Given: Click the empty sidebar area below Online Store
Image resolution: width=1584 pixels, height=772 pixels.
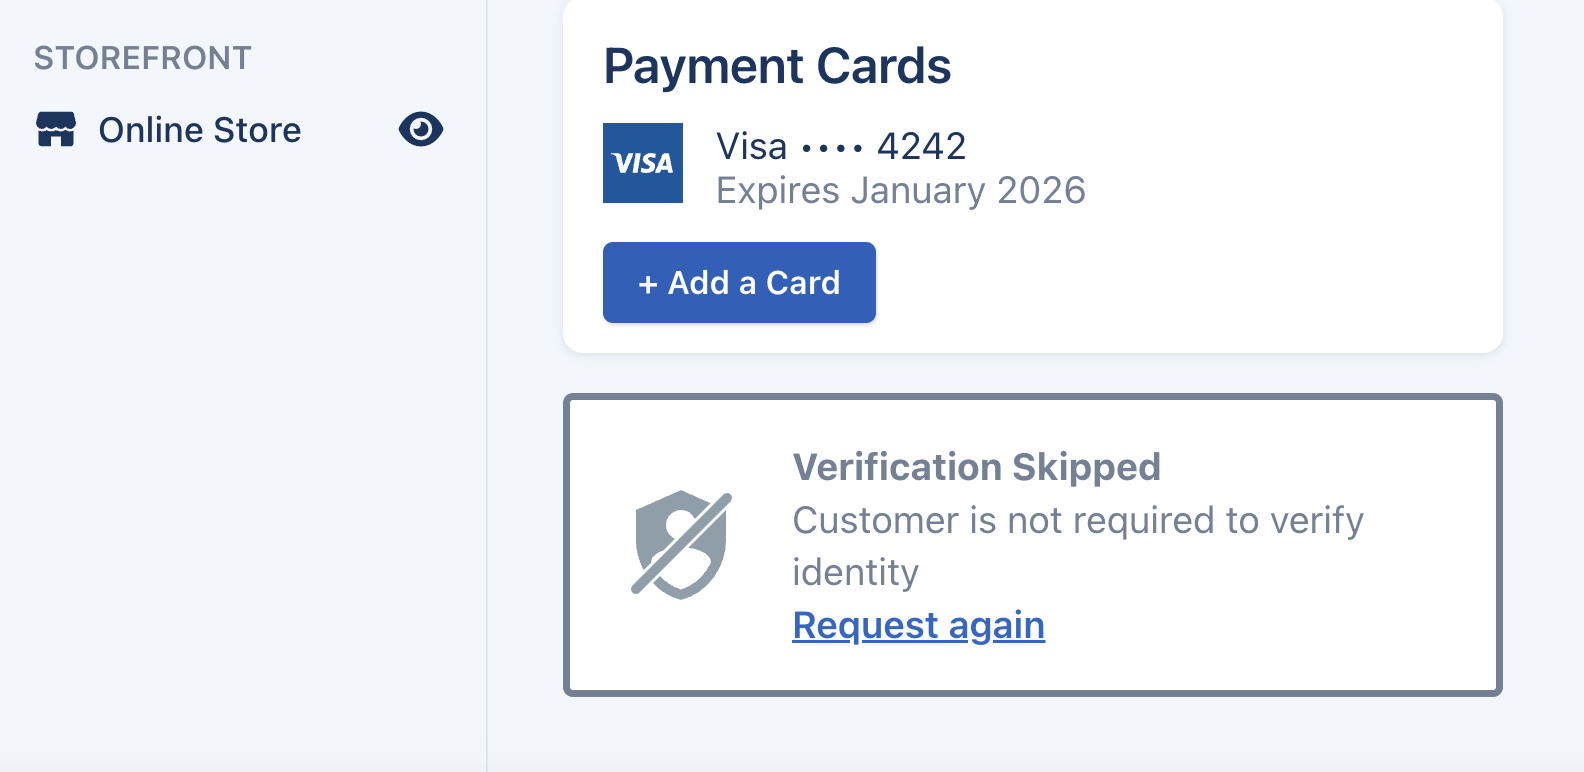Looking at the screenshot, I should pos(240,450).
